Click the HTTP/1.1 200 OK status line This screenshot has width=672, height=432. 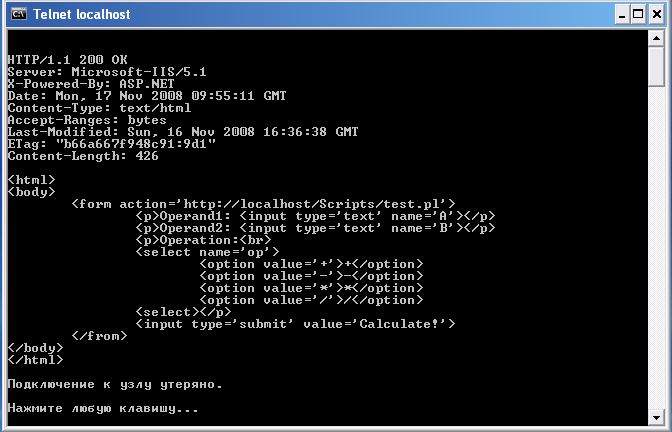68,60
